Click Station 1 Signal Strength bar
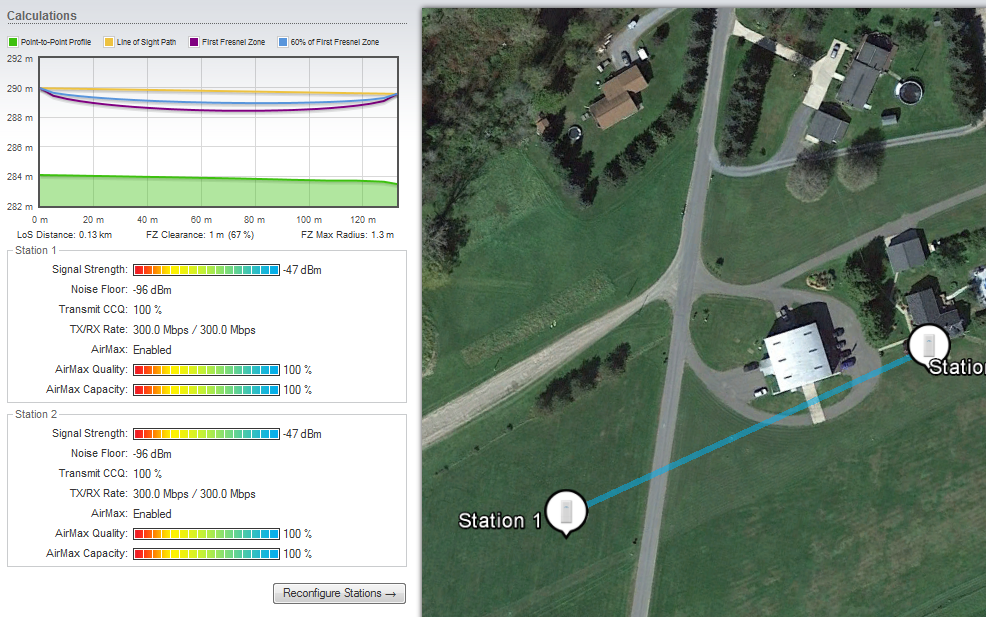Image resolution: width=986 pixels, height=617 pixels. pos(206,270)
